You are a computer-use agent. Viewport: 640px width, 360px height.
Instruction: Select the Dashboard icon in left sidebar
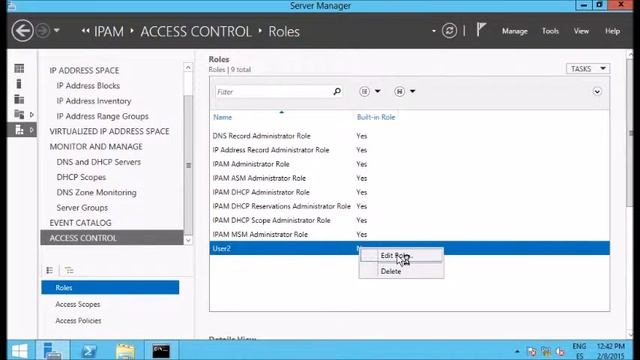click(x=19, y=68)
